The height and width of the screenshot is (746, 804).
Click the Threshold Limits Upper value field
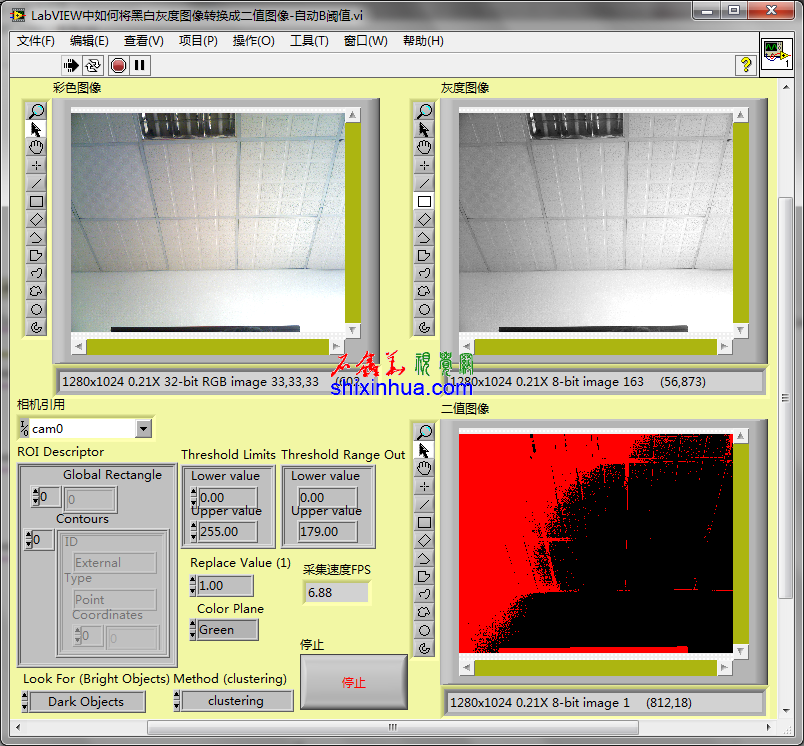[227, 532]
